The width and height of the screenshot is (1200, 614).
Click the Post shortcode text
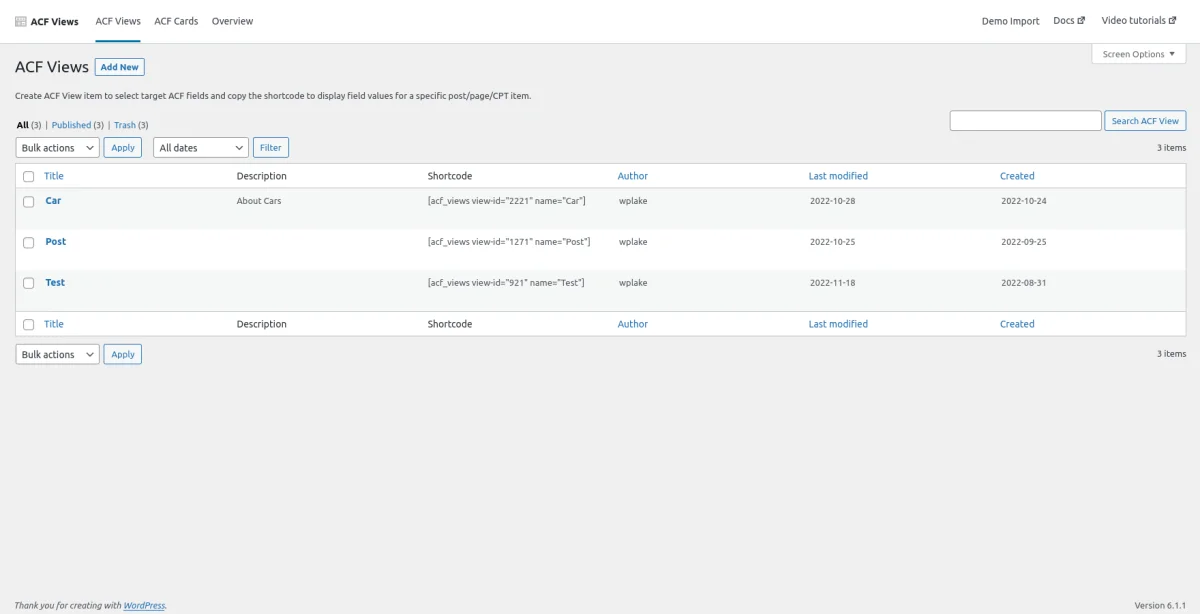coord(509,242)
